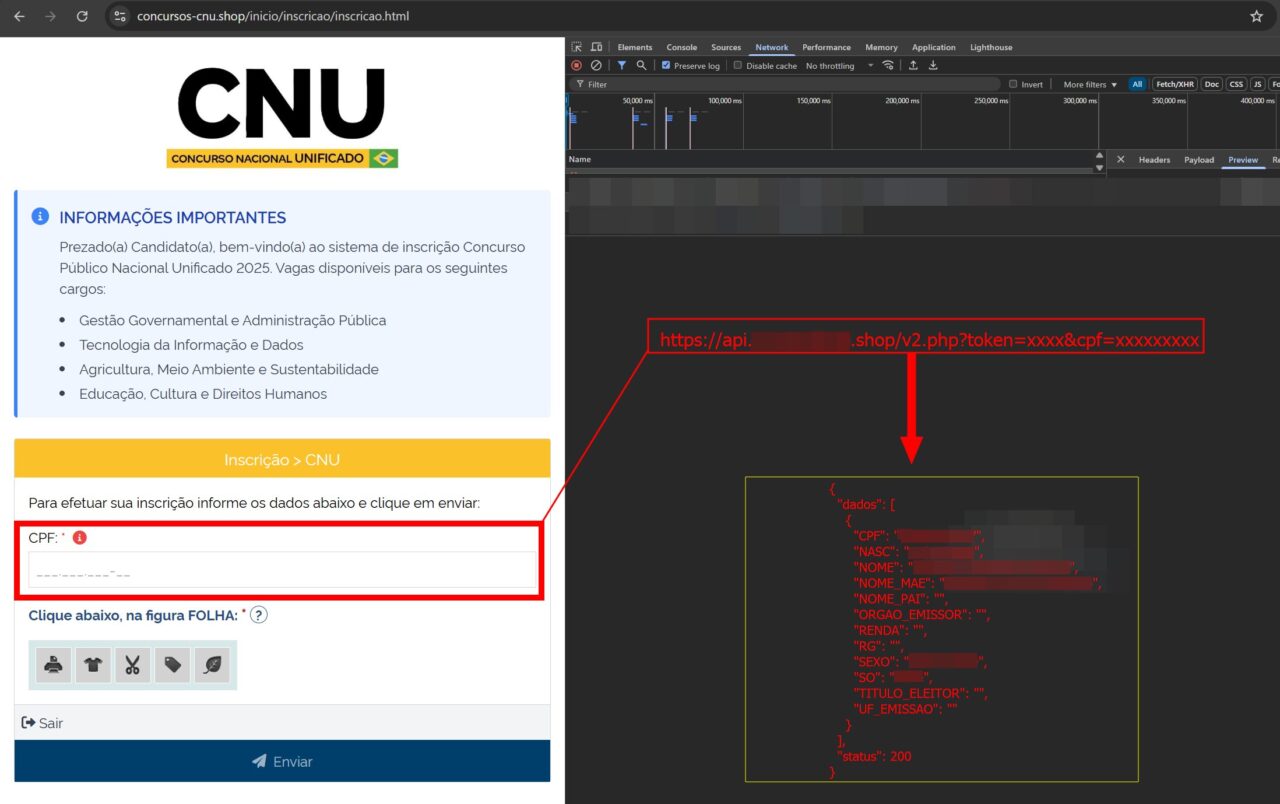Switch to the Performance tab
The height and width of the screenshot is (804, 1280).
click(827, 47)
